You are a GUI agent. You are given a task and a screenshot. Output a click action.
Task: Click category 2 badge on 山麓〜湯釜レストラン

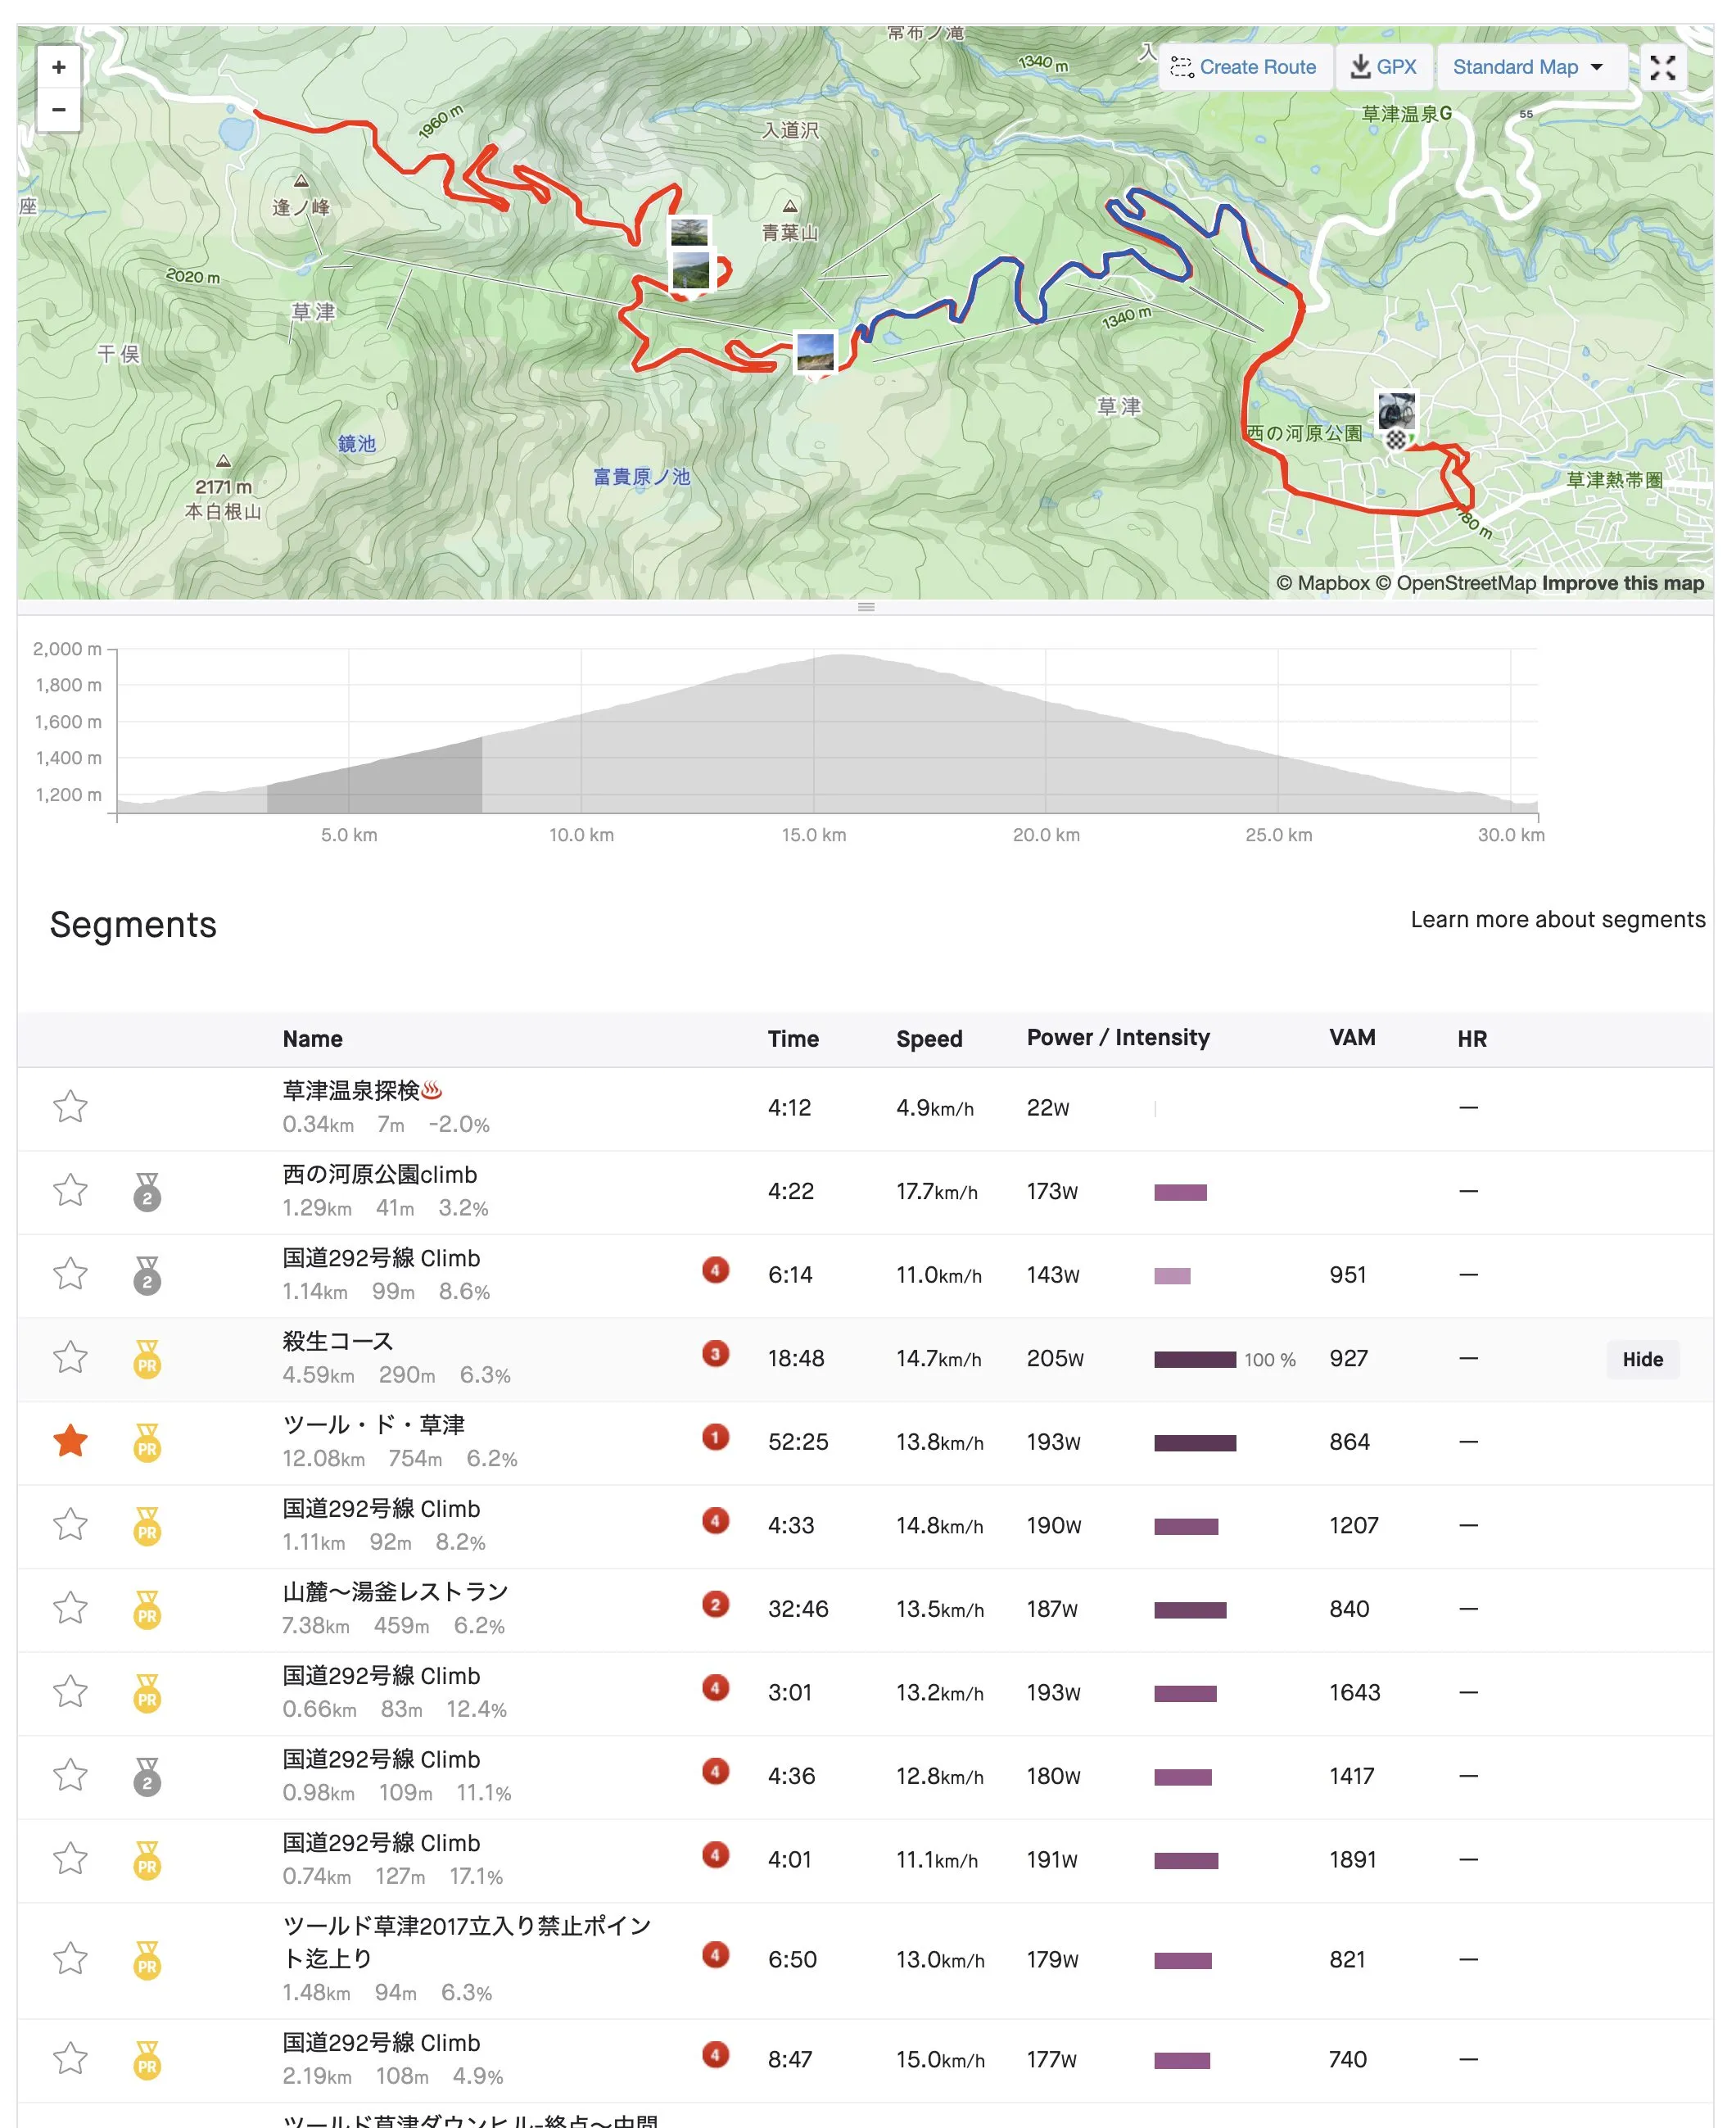click(715, 1604)
